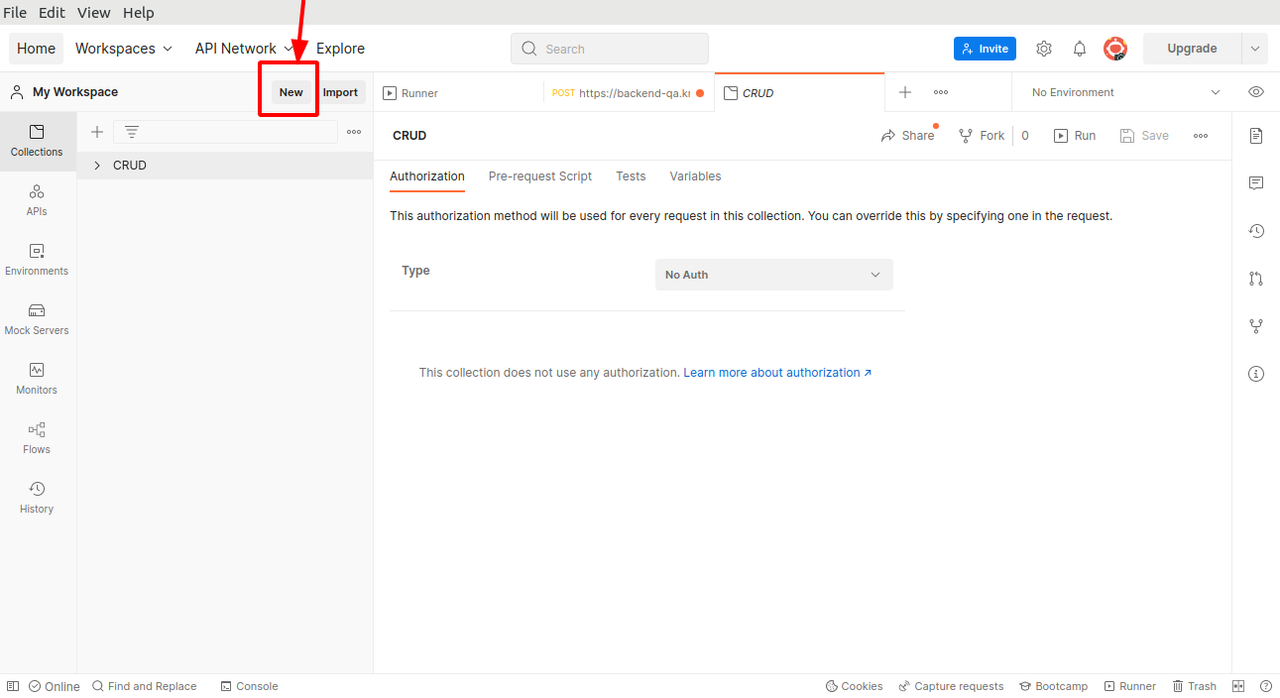
Task: Open the View menu
Action: point(94,13)
